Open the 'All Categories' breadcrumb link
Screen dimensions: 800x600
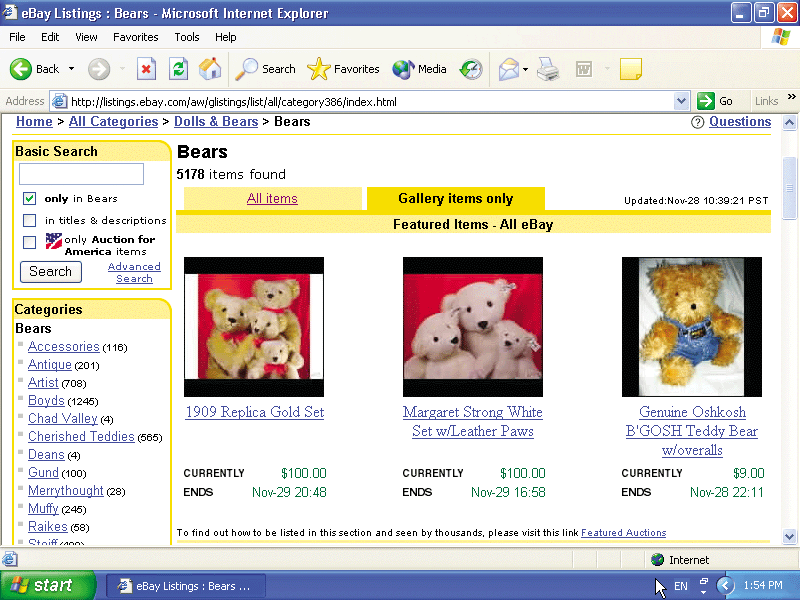pyautogui.click(x=114, y=122)
